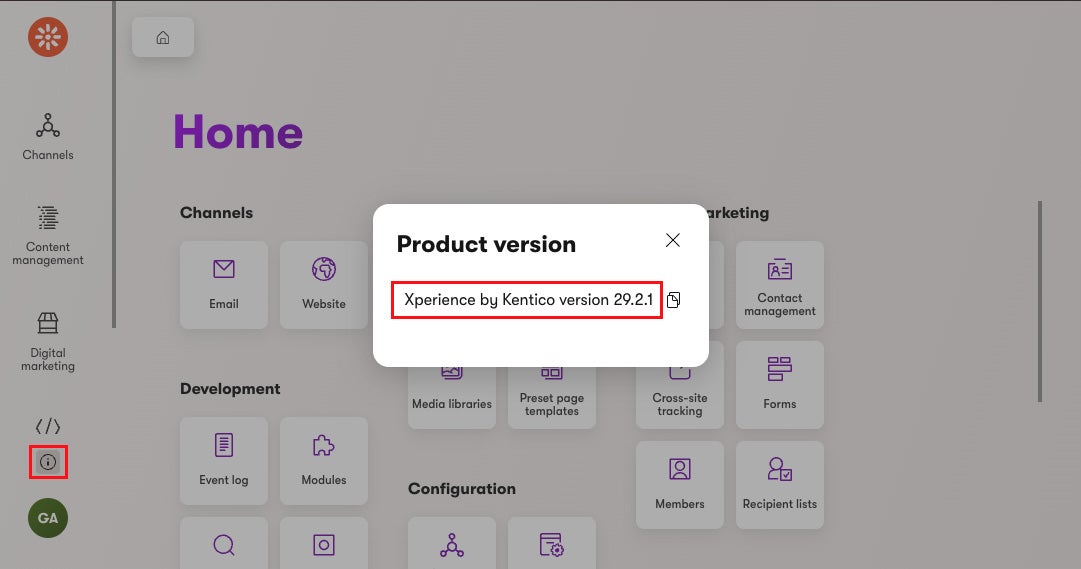Image resolution: width=1081 pixels, height=569 pixels.
Task: Click the product info icon
Action: pos(48,462)
